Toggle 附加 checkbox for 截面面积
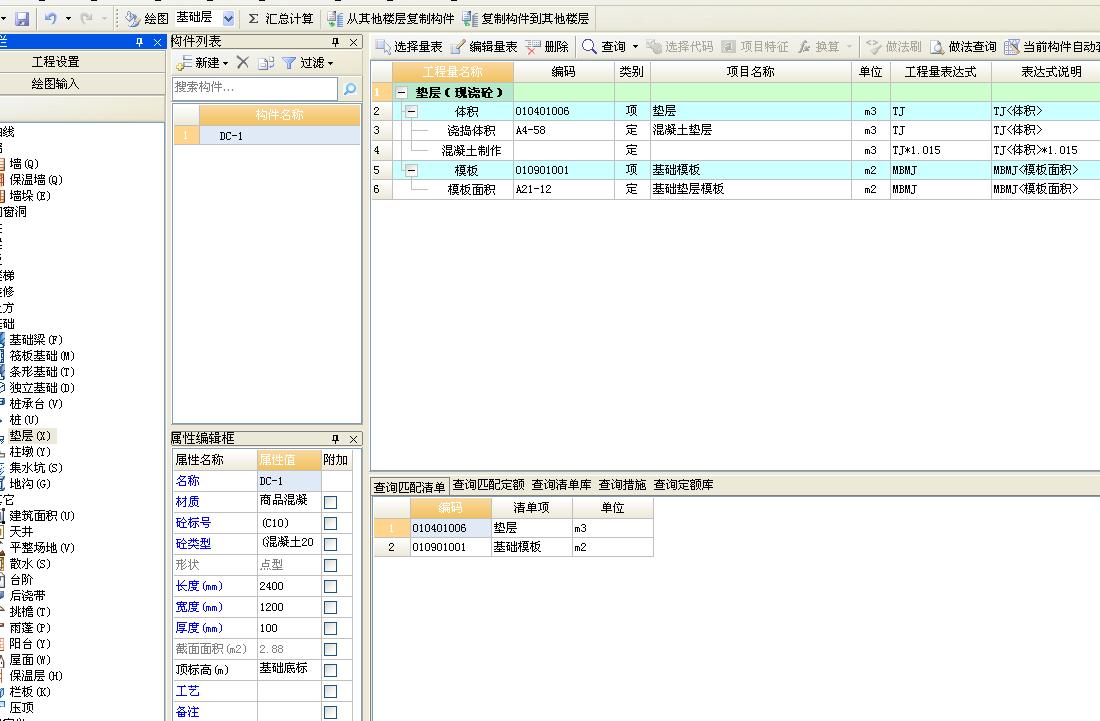 330,649
